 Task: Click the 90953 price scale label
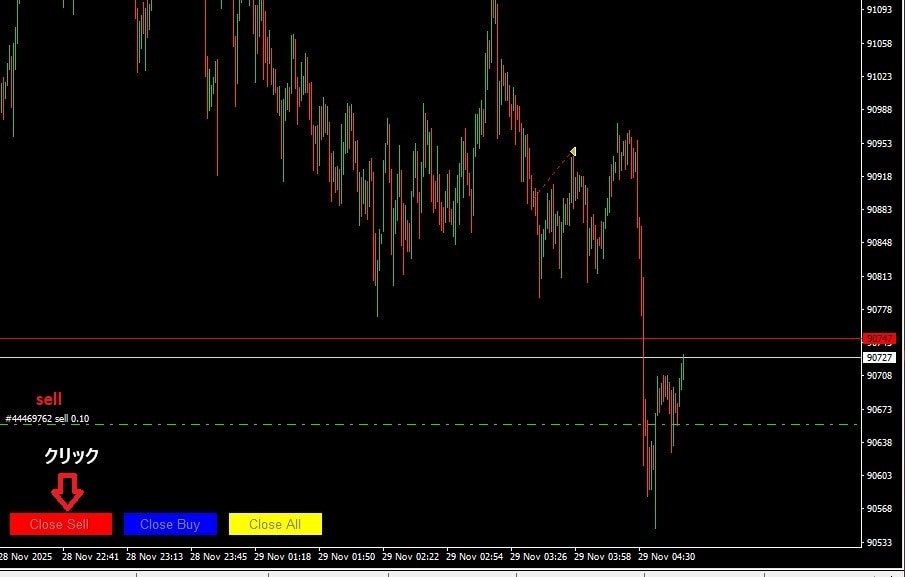[x=880, y=143]
